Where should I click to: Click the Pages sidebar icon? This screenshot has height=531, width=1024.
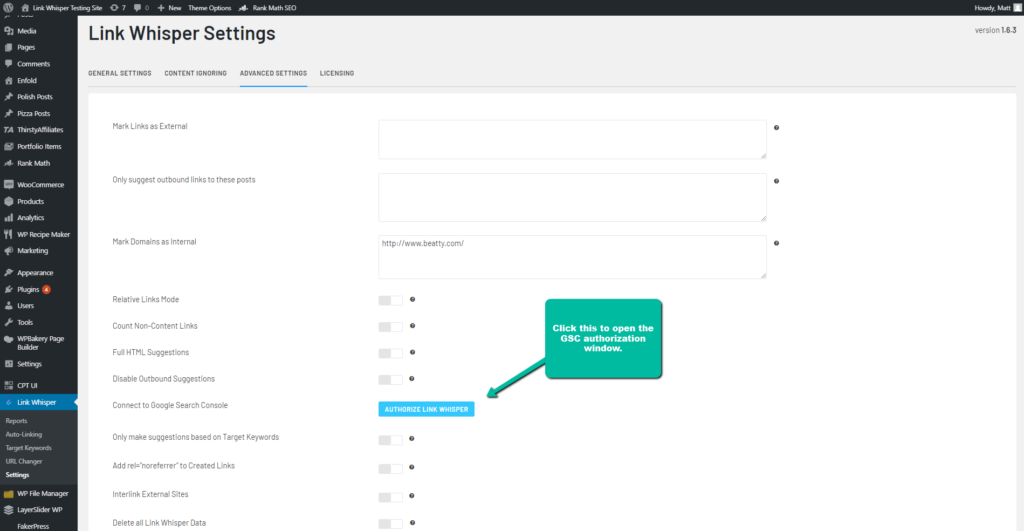[x=8, y=47]
